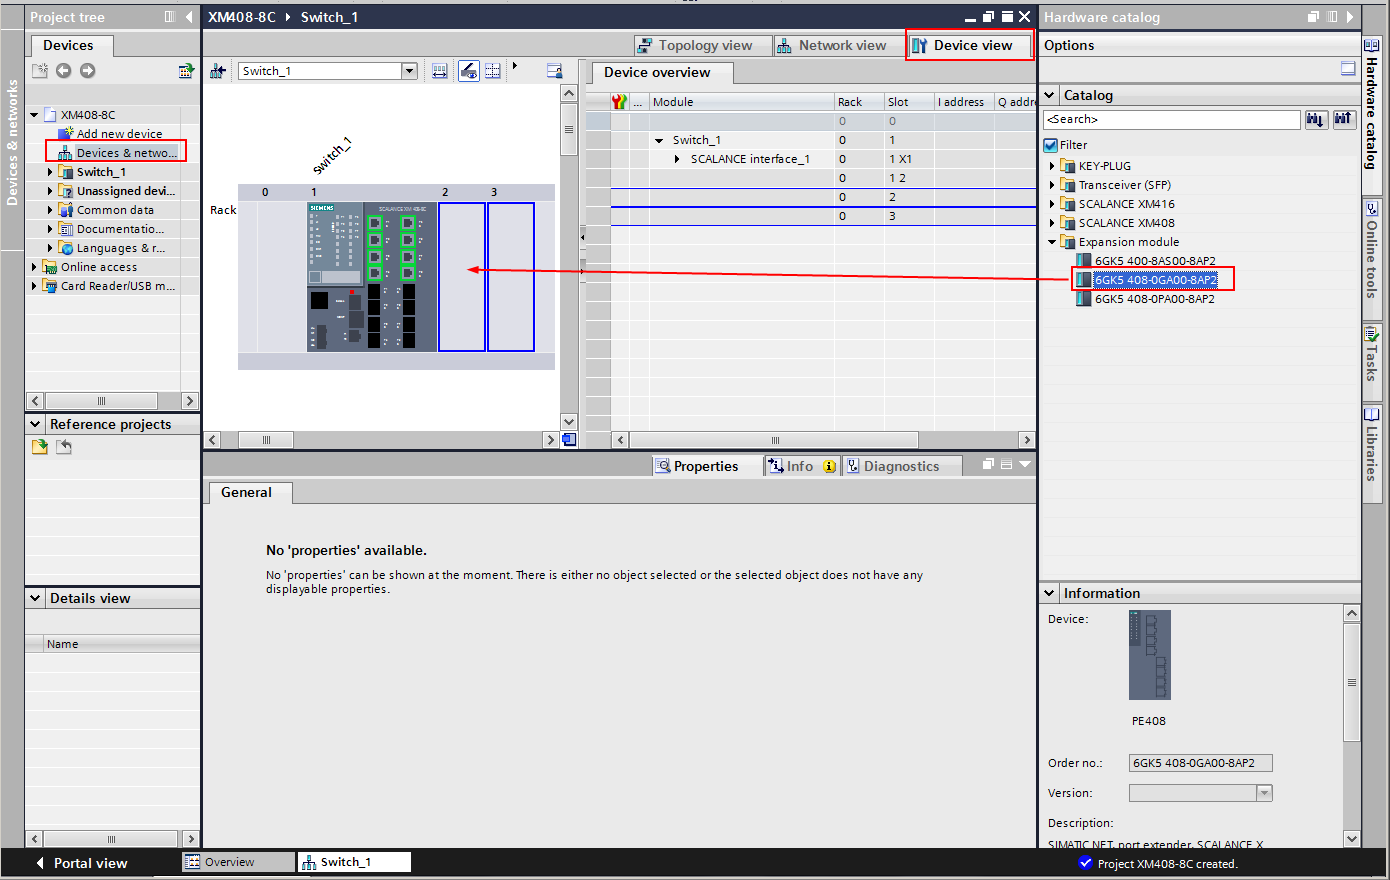1390x880 pixels.
Task: Click the overview navigation icon at canvas corner
Action: [569, 439]
